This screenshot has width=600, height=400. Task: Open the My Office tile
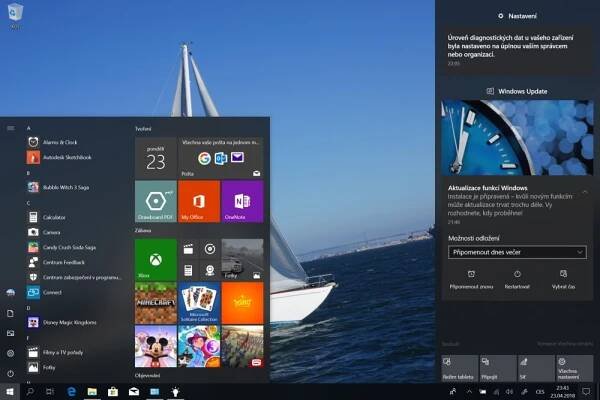tap(199, 201)
